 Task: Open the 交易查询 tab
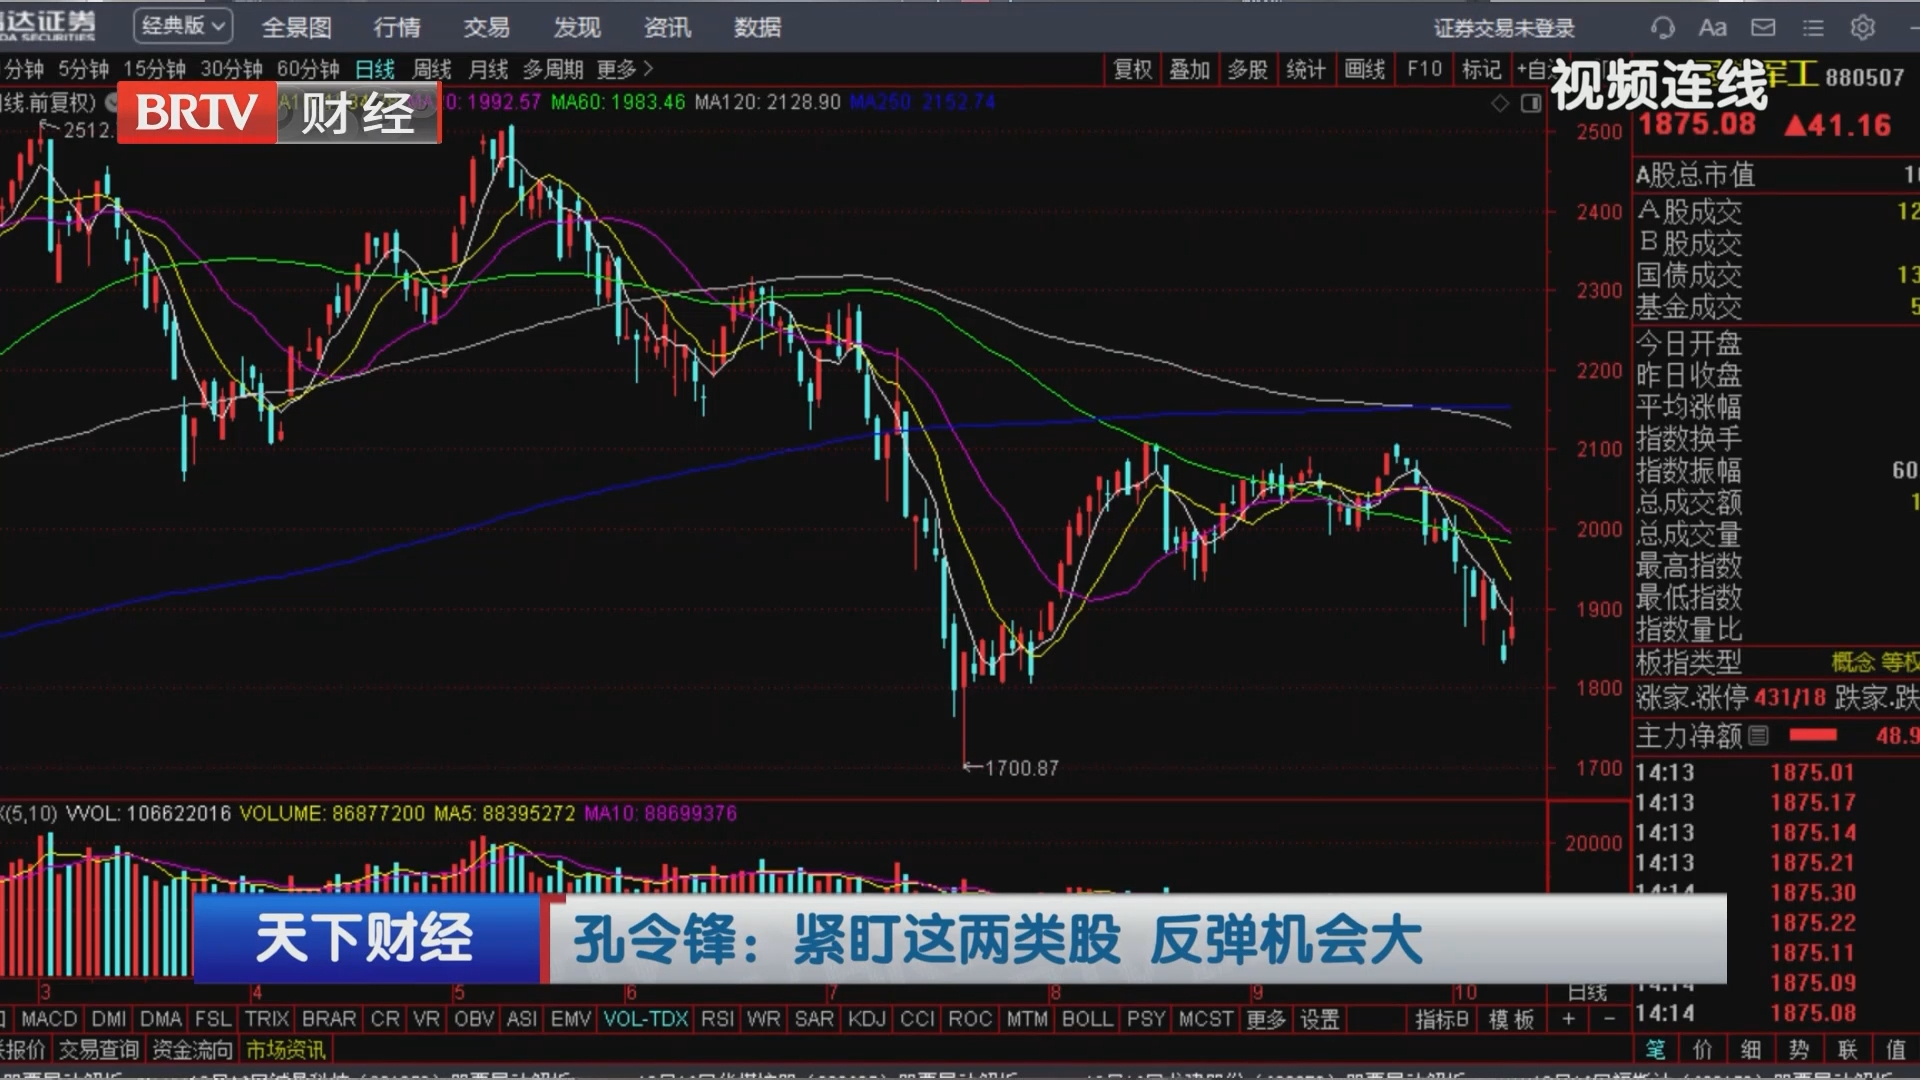98,1049
